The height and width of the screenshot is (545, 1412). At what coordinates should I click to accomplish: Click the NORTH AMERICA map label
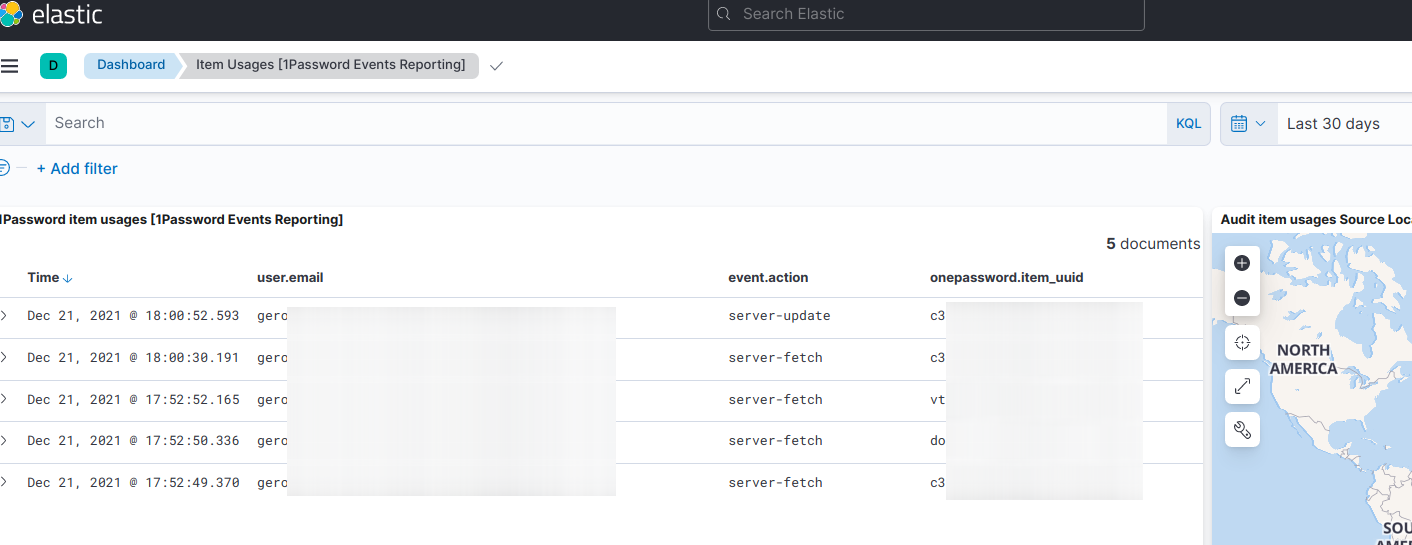(x=1303, y=359)
